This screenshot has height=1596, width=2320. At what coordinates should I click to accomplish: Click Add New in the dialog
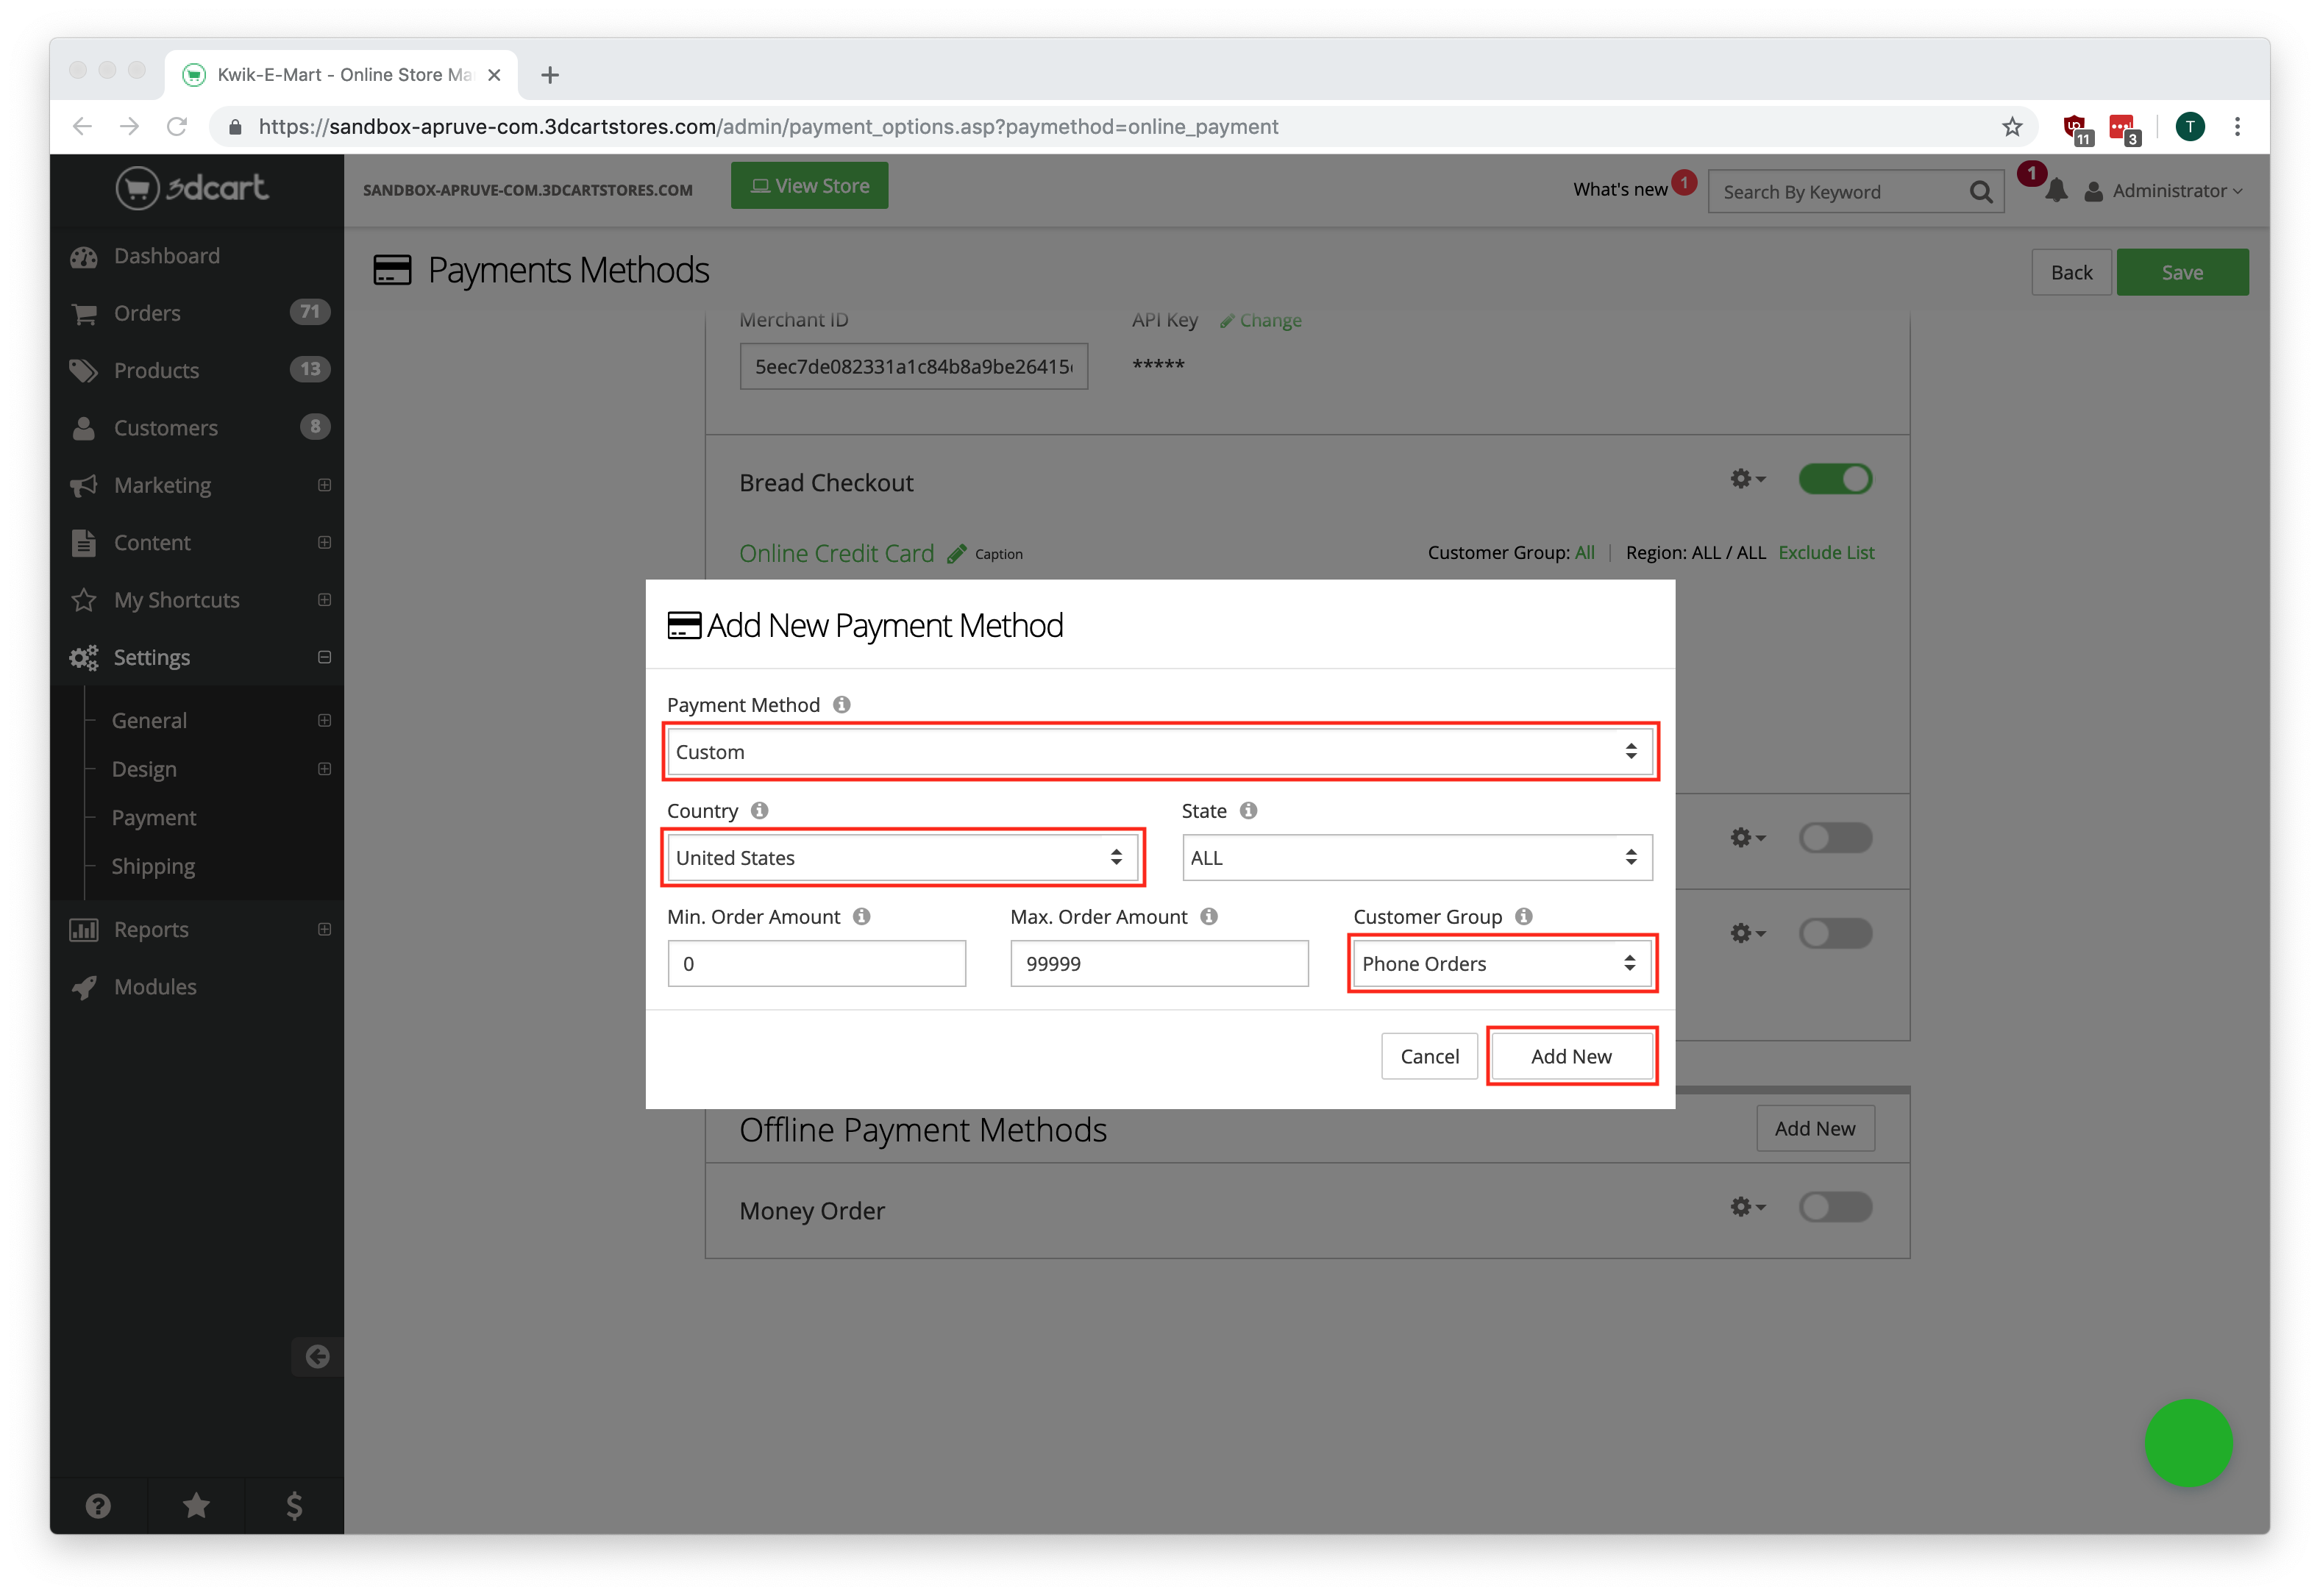pyautogui.click(x=1570, y=1056)
